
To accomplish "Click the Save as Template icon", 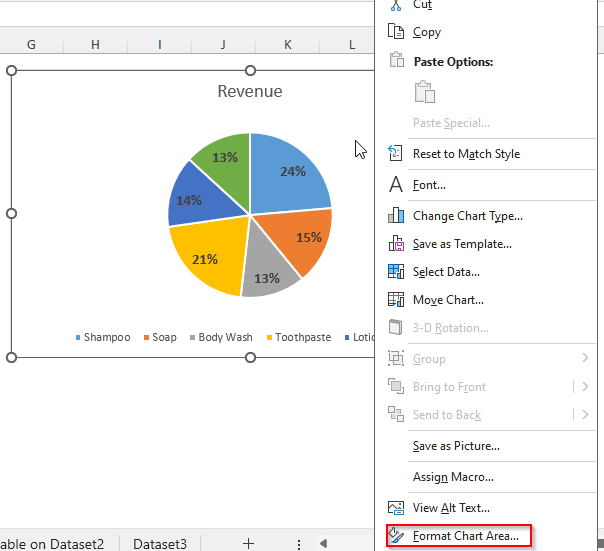I will coord(396,243).
